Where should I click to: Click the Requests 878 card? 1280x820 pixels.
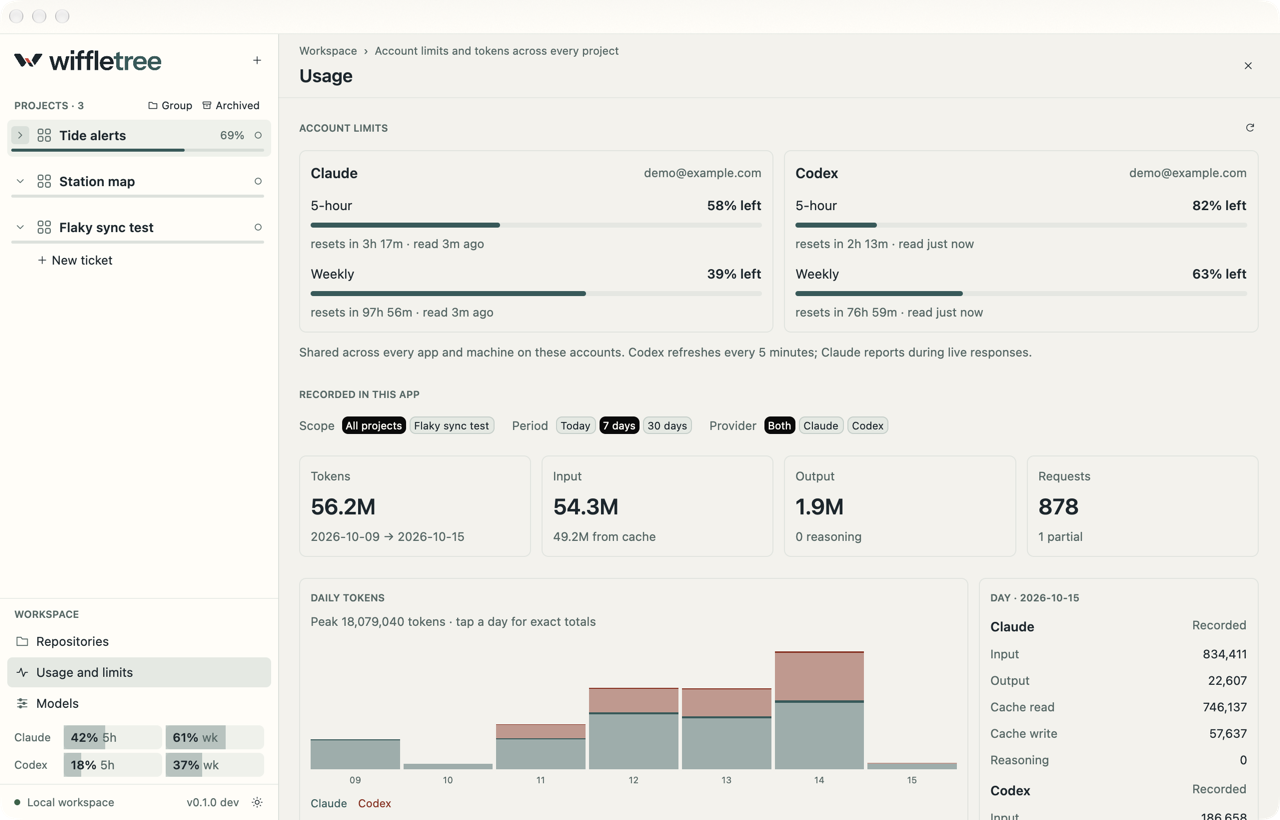coord(1142,506)
